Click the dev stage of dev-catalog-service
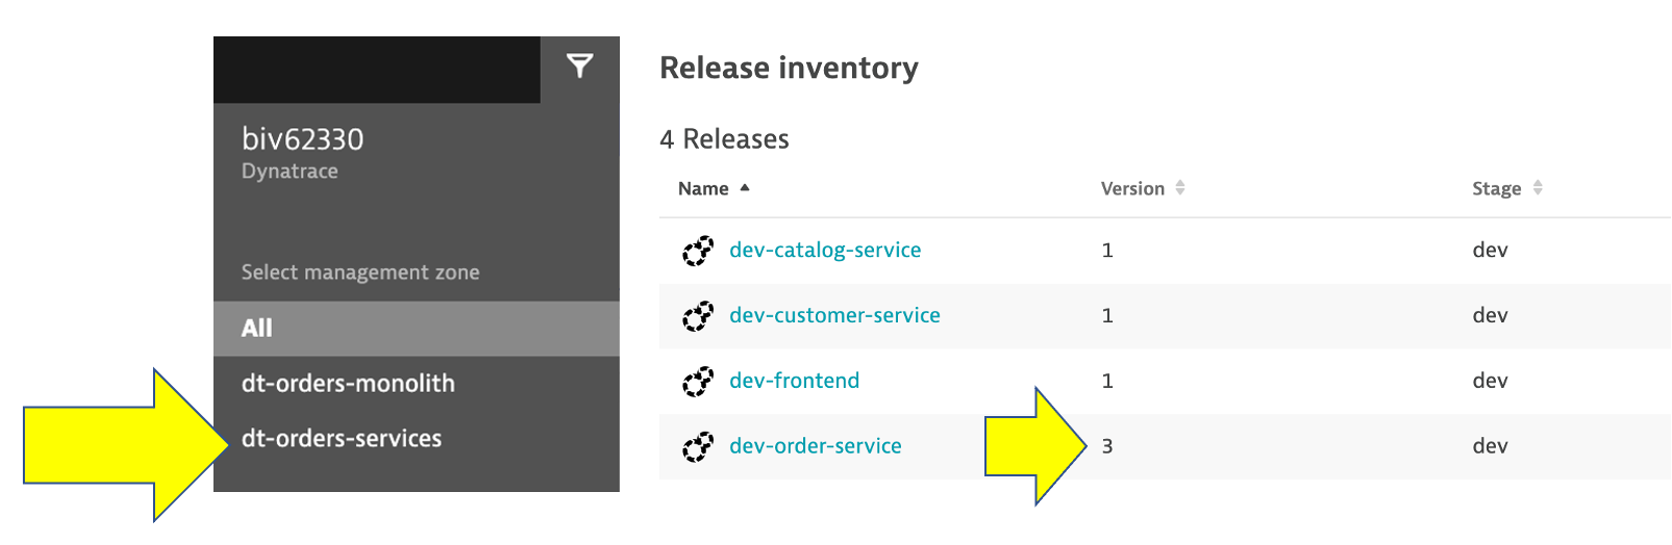Image resolution: width=1672 pixels, height=545 pixels. 1490,251
